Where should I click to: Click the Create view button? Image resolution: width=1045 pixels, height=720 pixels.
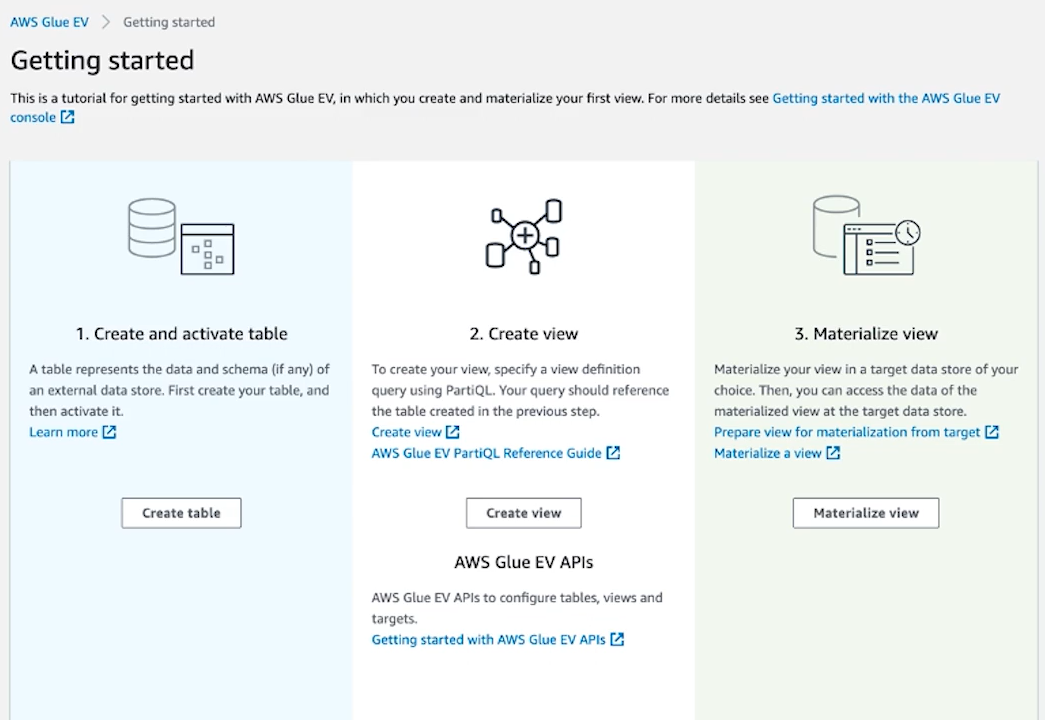(524, 513)
